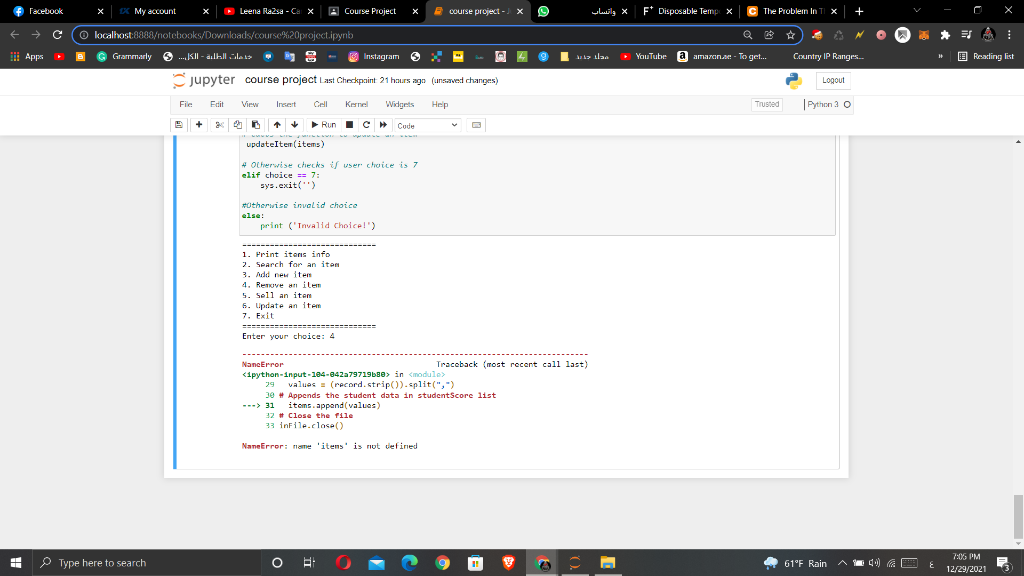Open the Extensions puzzle icon
Screen dimensions: 1024x576
tap(945, 35)
